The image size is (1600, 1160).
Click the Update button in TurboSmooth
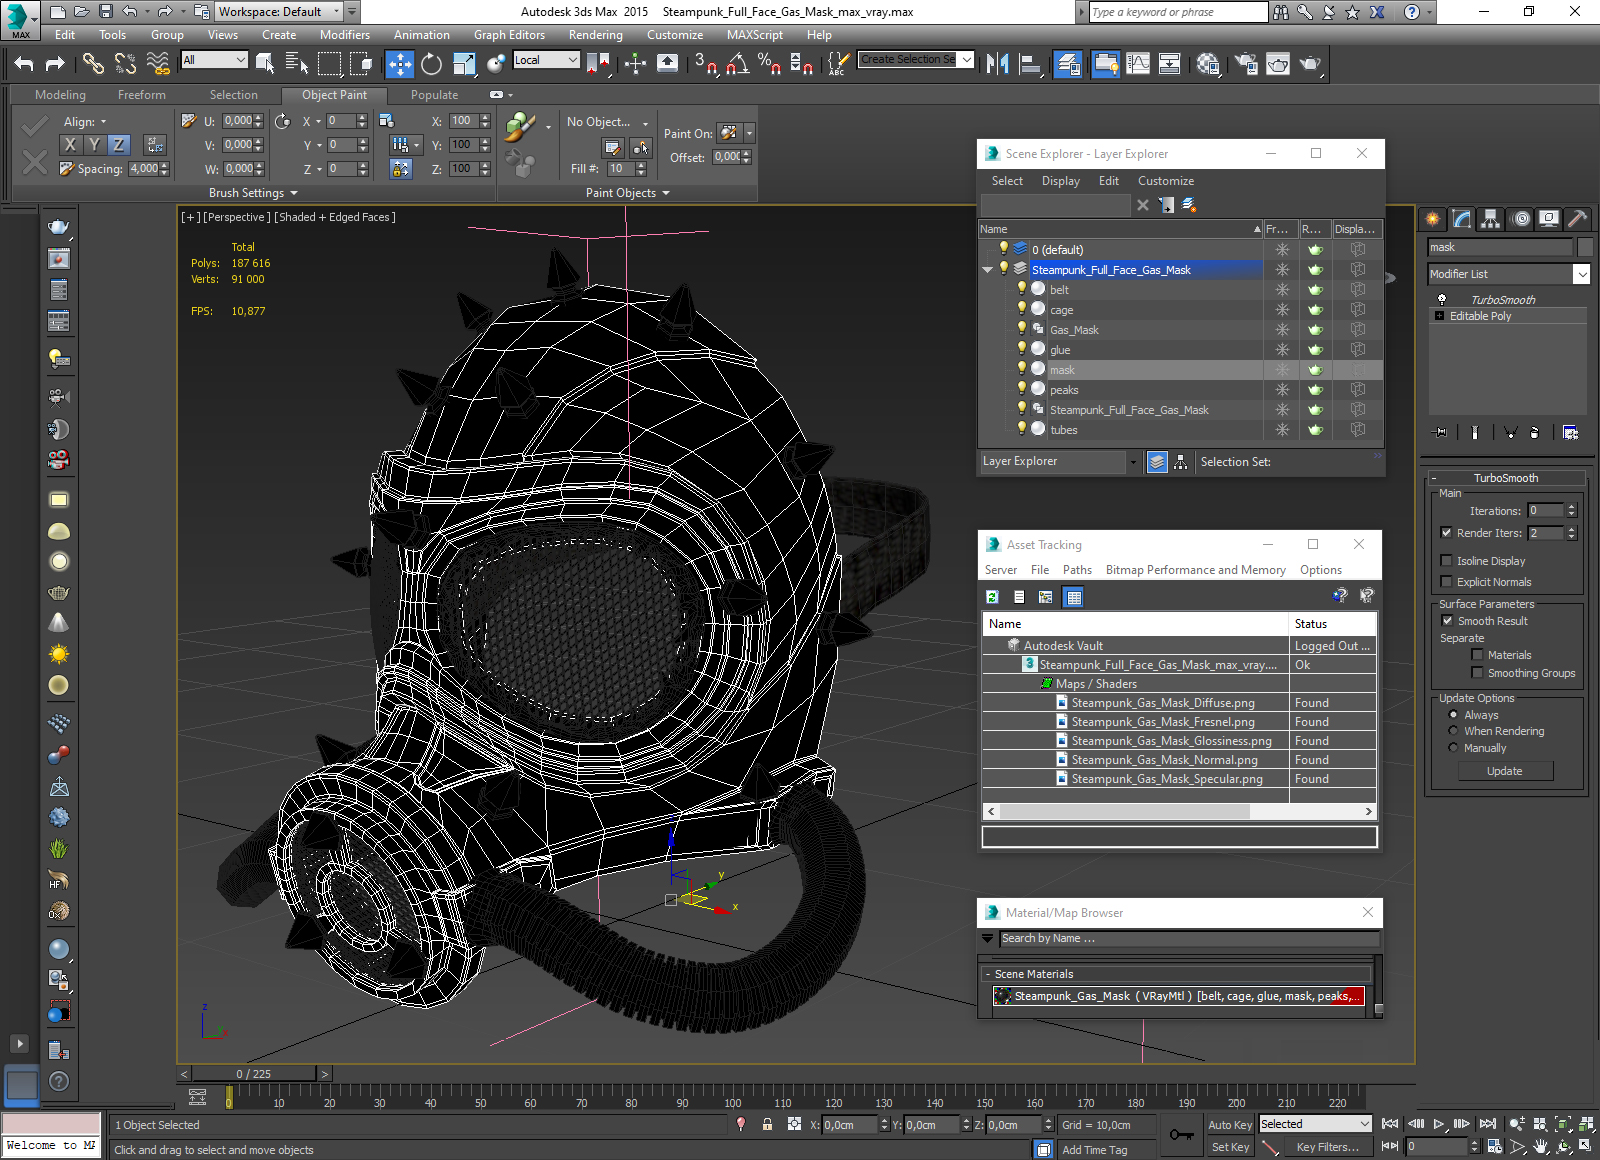click(x=1505, y=771)
